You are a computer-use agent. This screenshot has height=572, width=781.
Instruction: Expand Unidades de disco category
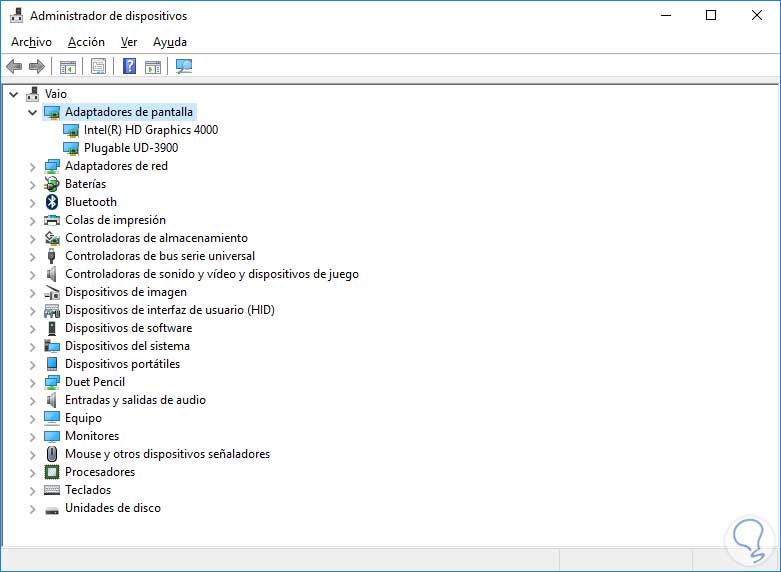32,509
